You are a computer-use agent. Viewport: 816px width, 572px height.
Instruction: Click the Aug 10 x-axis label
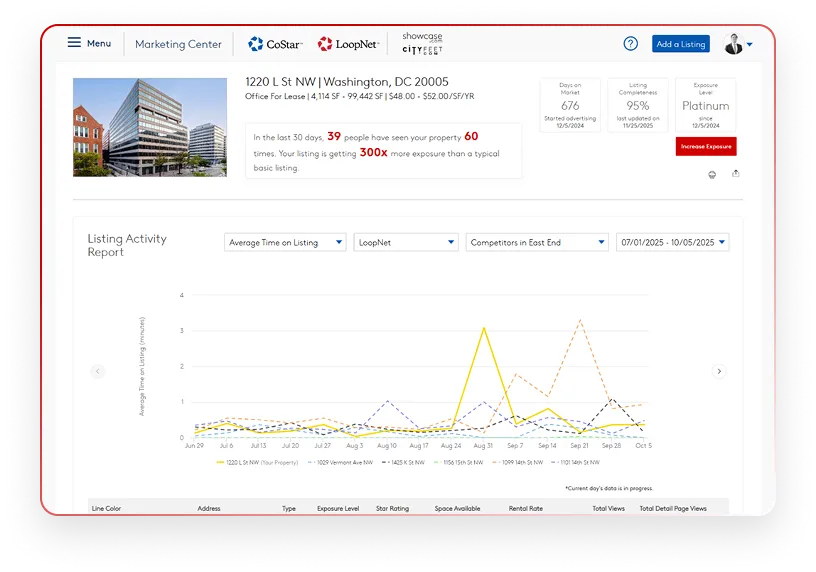tap(387, 446)
